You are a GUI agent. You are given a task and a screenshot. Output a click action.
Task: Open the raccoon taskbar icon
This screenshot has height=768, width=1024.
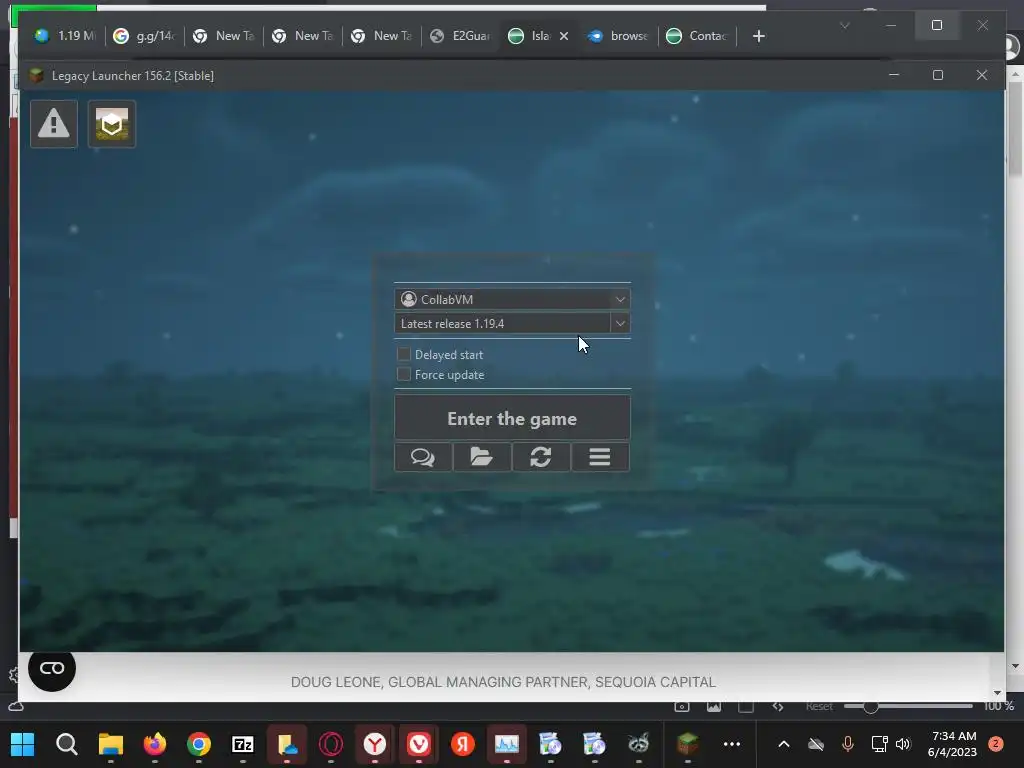point(639,744)
